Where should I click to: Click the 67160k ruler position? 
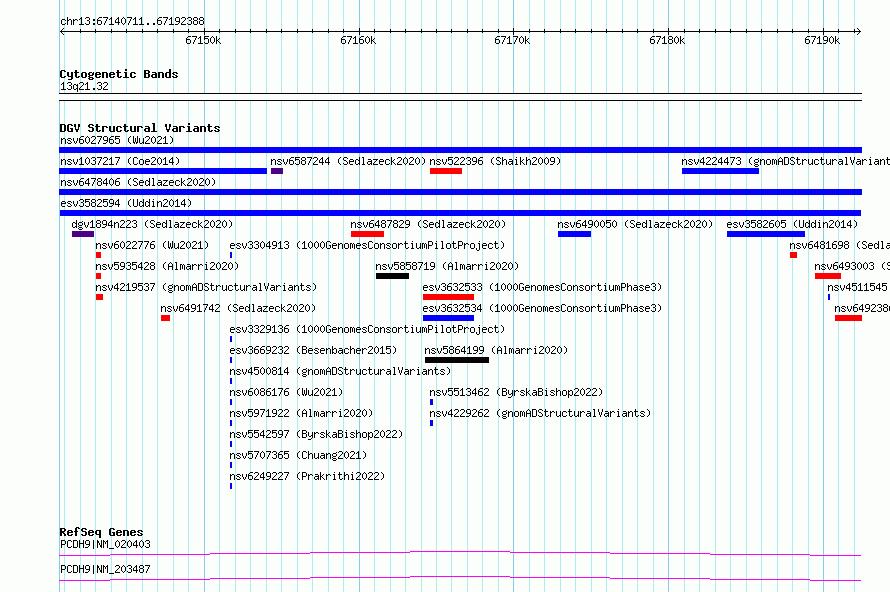[358, 40]
